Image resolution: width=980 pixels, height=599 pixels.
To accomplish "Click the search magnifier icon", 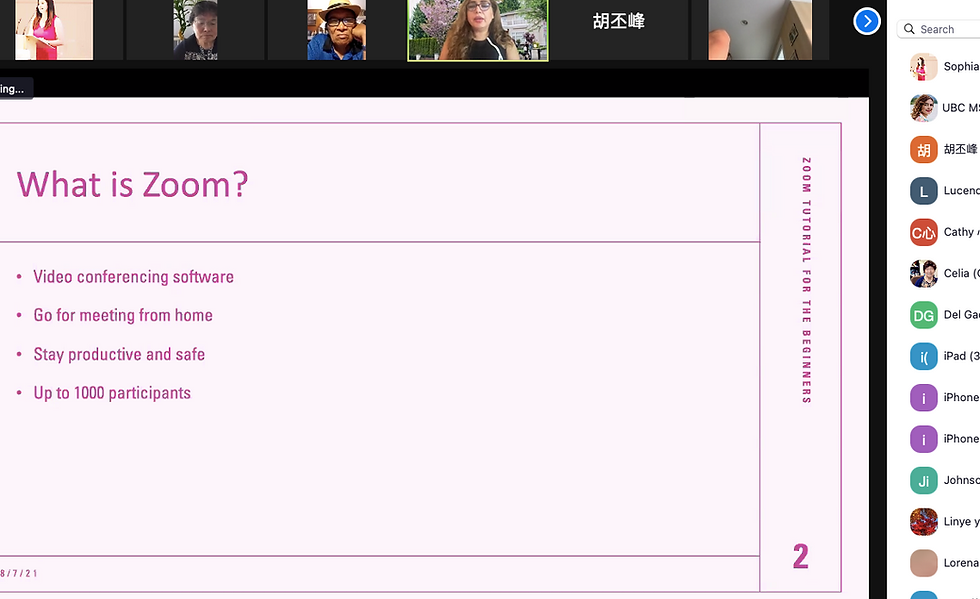I will [x=909, y=29].
